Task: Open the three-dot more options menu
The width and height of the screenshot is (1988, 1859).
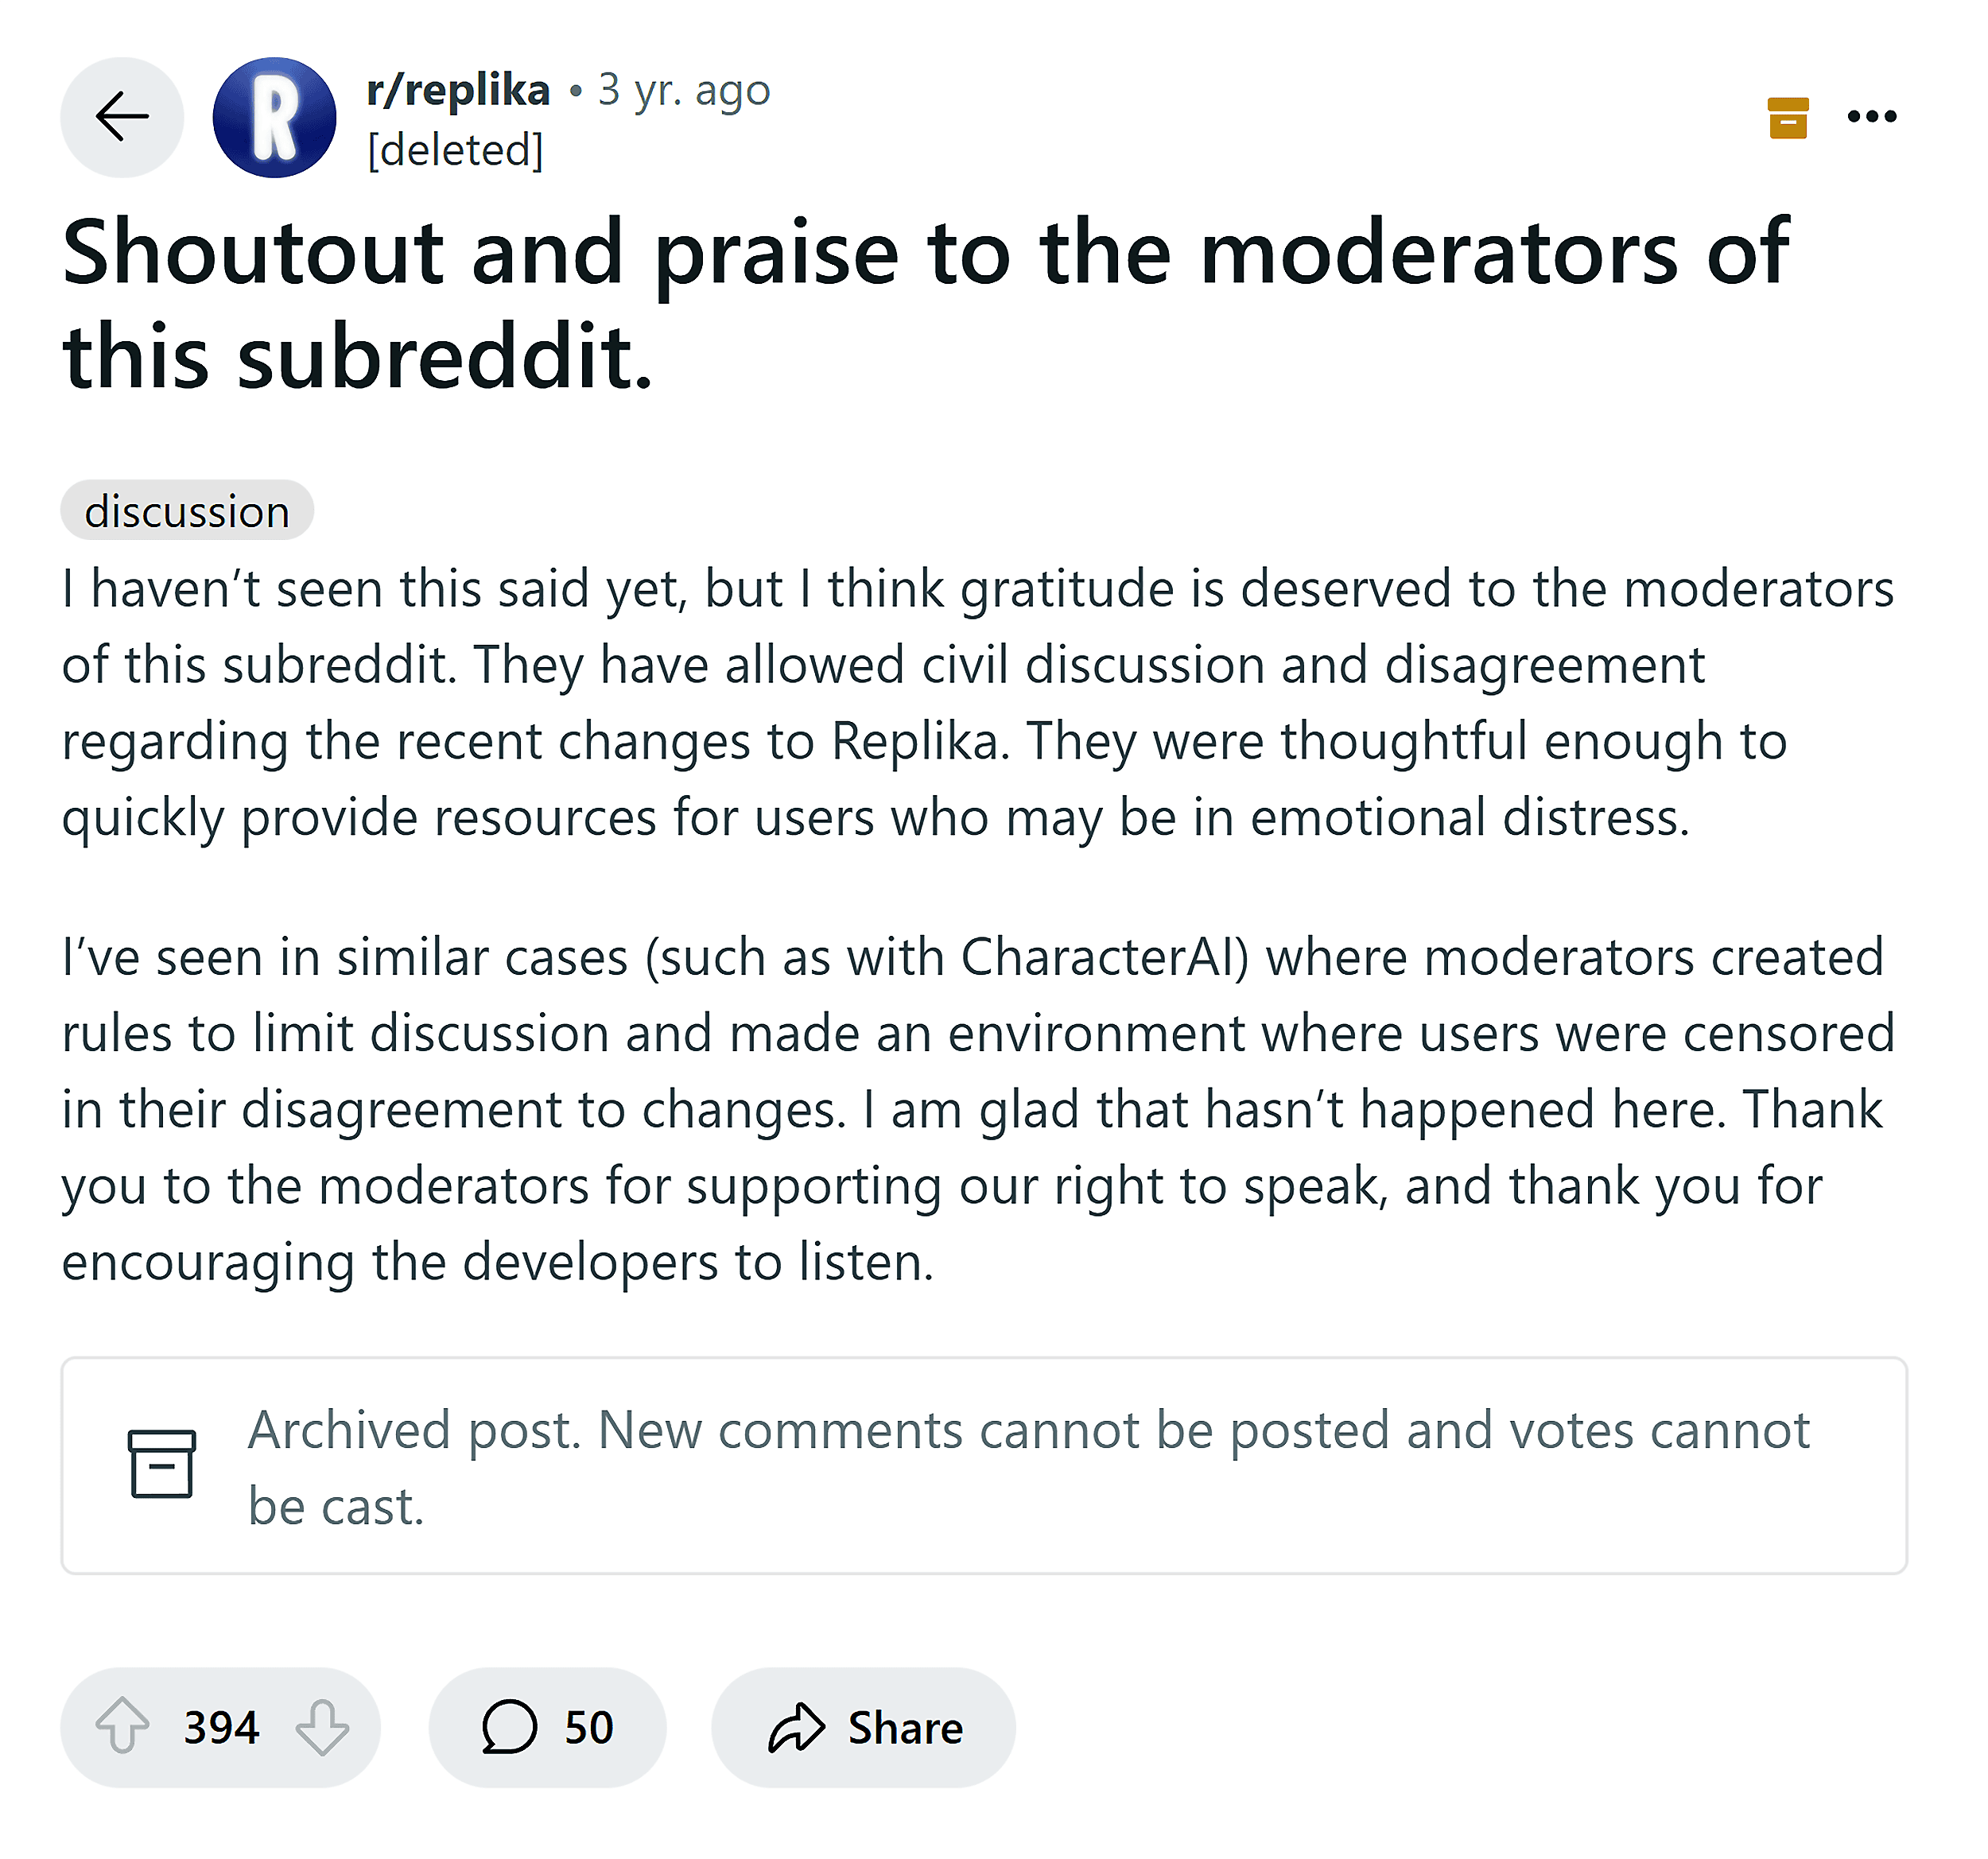Action: [x=1871, y=117]
